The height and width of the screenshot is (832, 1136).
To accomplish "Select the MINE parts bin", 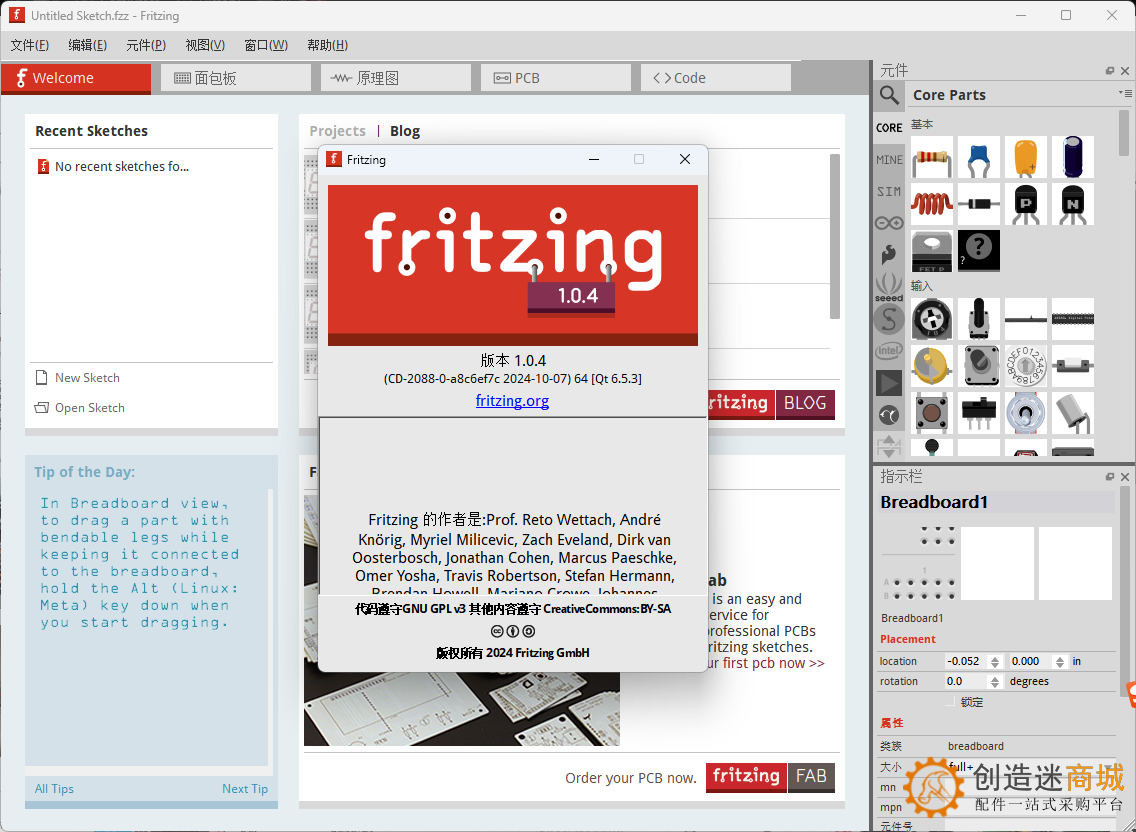I will pos(889,159).
